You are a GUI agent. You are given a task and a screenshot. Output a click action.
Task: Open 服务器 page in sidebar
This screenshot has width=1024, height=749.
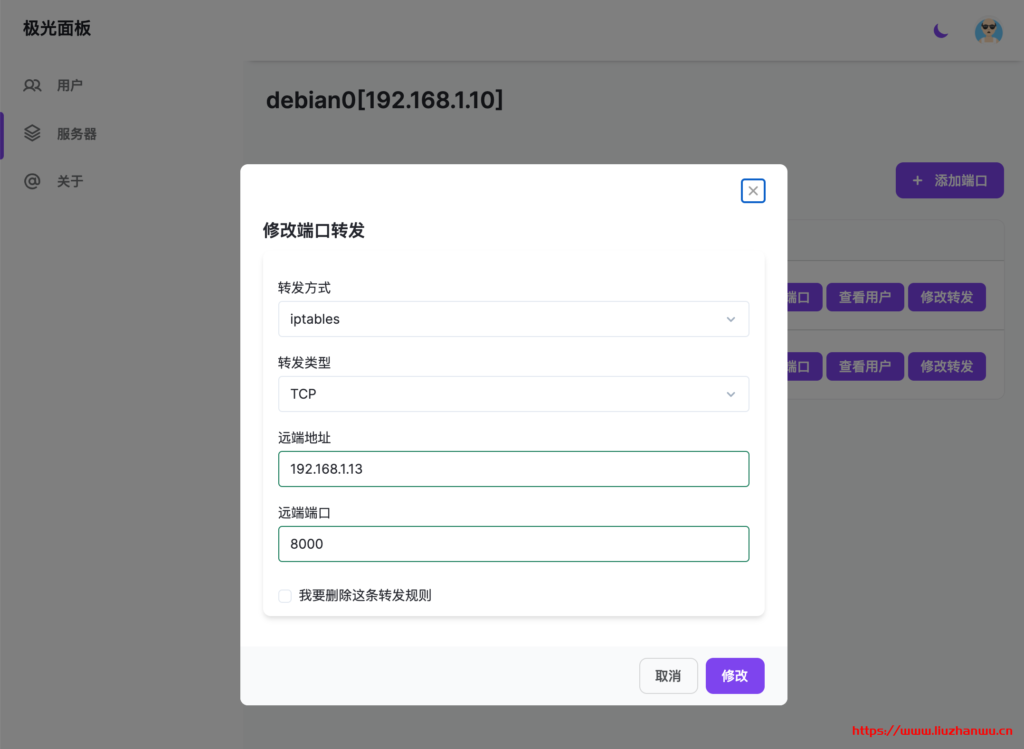pyautogui.click(x=76, y=134)
